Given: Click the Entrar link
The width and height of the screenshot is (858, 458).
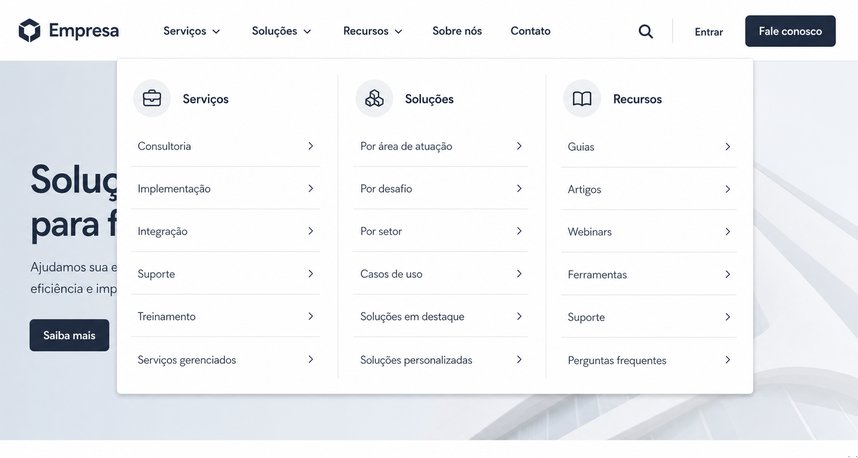Looking at the screenshot, I should [x=709, y=32].
